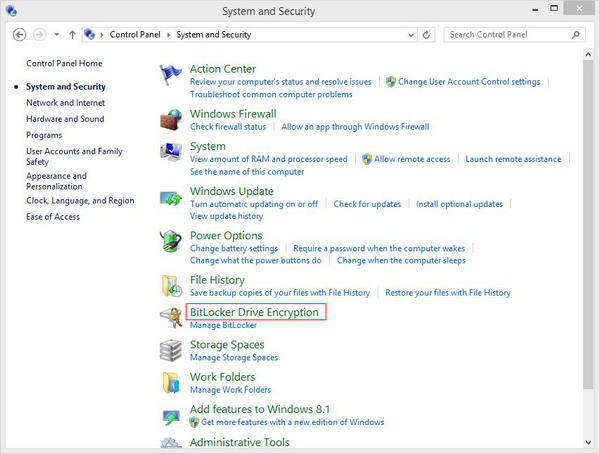Viewport: 600px width, 454px height.
Task: Click the Forward navigation arrow
Action: click(39, 35)
